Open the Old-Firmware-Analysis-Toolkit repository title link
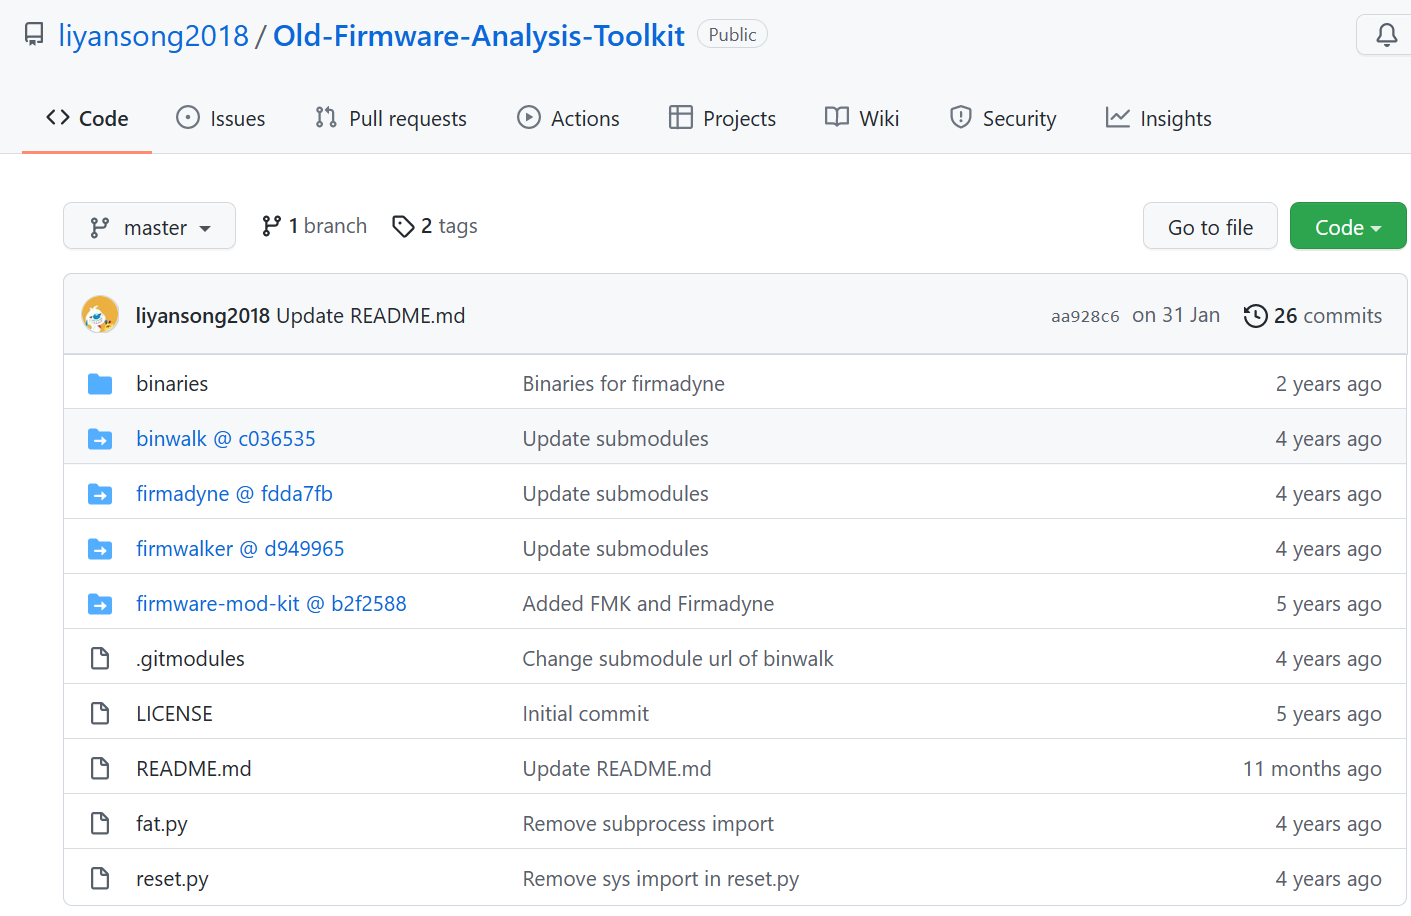The image size is (1411, 916). (x=478, y=36)
